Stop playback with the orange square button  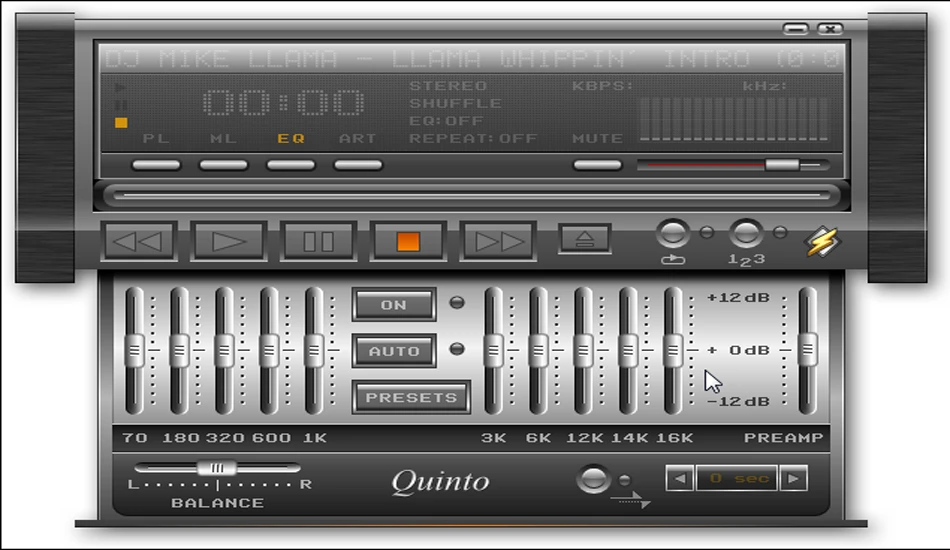tap(408, 242)
